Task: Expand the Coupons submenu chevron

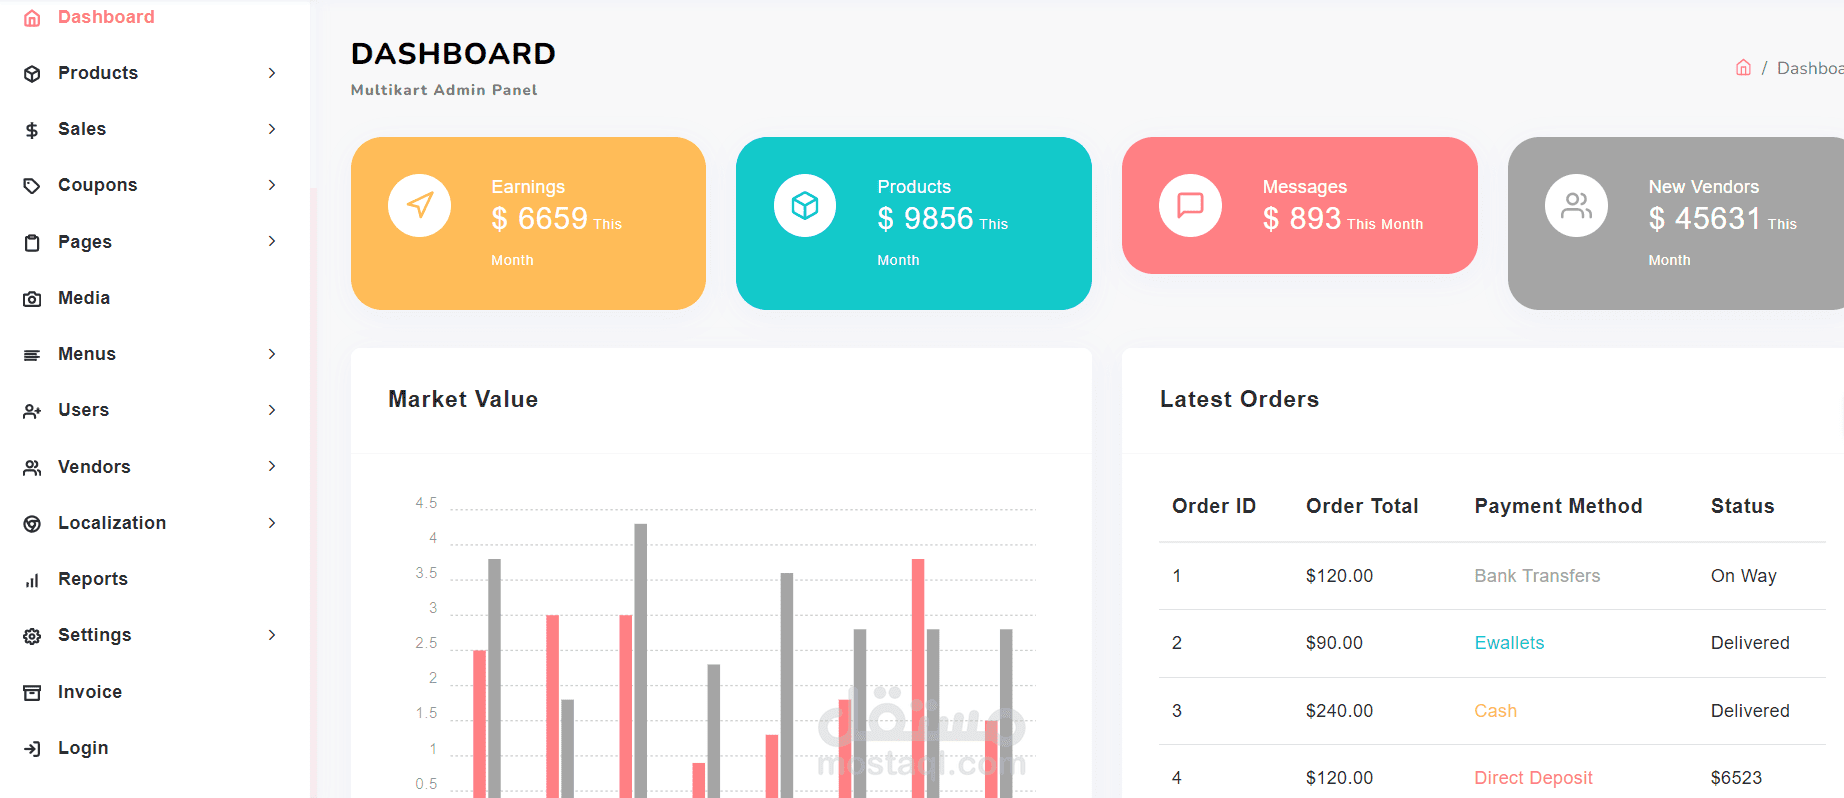Action: (x=272, y=185)
